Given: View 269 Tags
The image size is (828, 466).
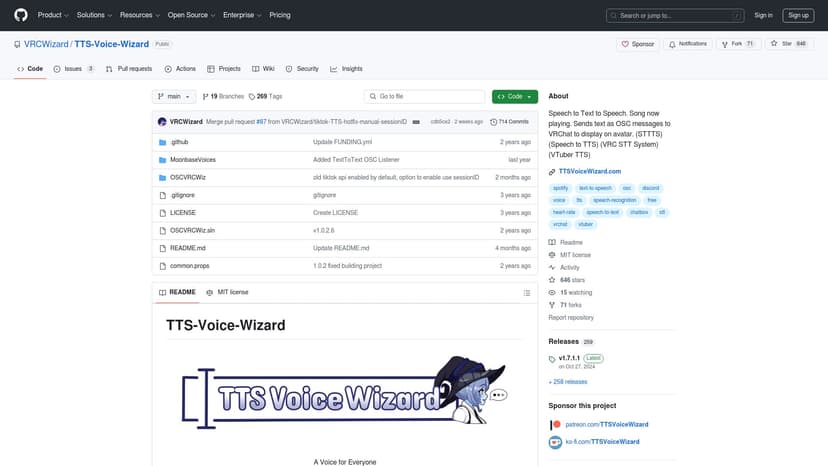Looking at the screenshot, I should pyautogui.click(x=266, y=96).
